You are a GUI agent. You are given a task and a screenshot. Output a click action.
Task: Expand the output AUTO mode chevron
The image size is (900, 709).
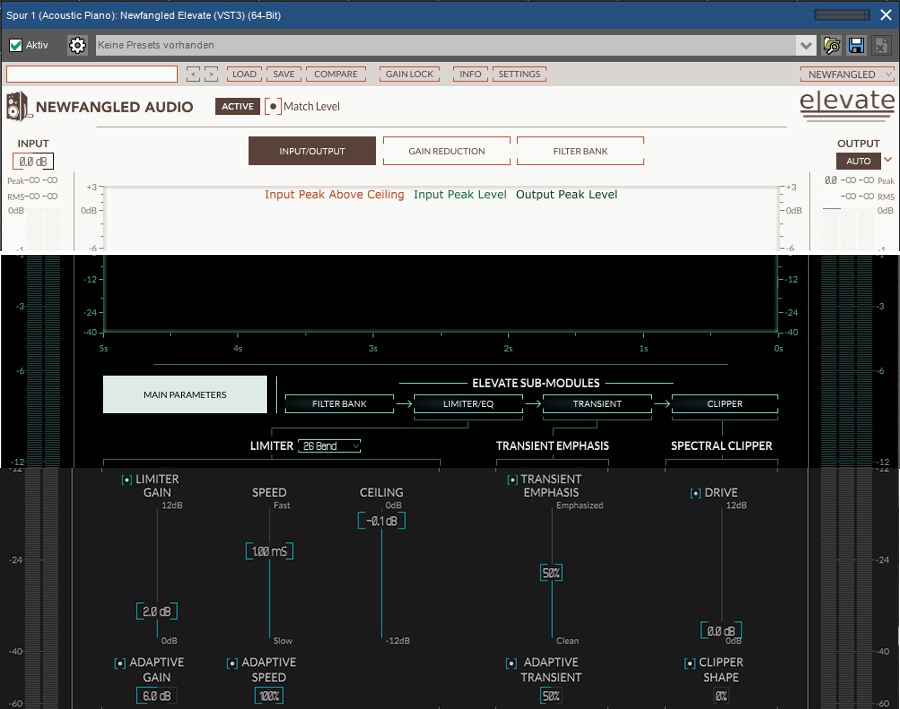click(x=888, y=160)
